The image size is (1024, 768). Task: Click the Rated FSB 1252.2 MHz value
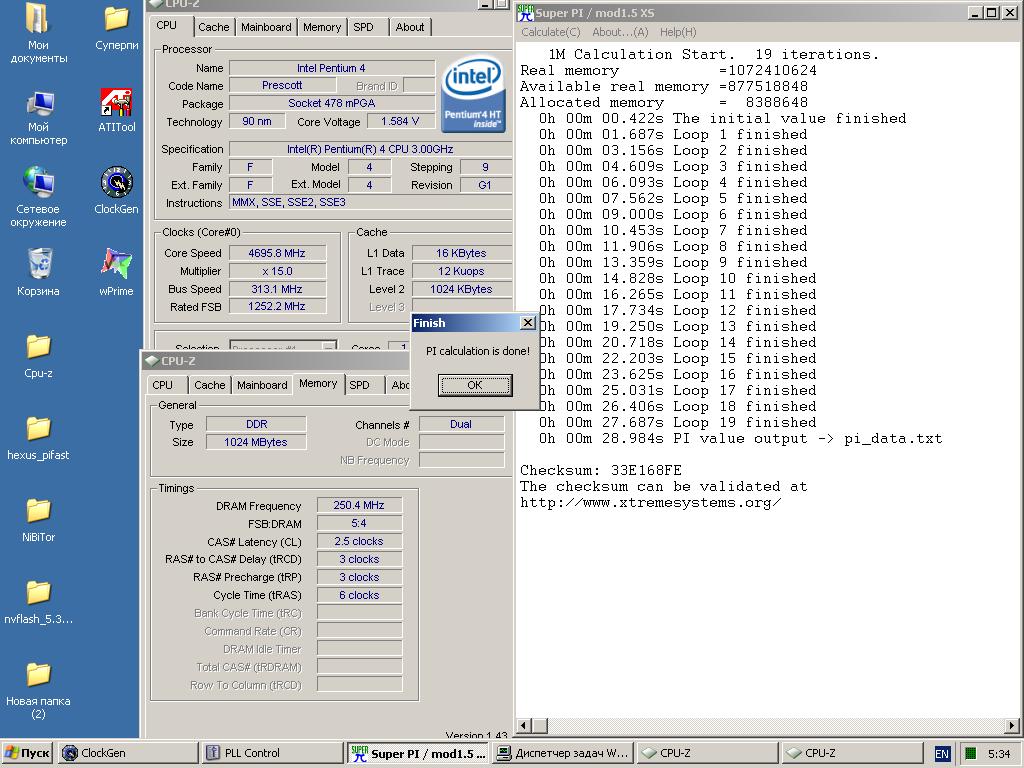tap(277, 306)
